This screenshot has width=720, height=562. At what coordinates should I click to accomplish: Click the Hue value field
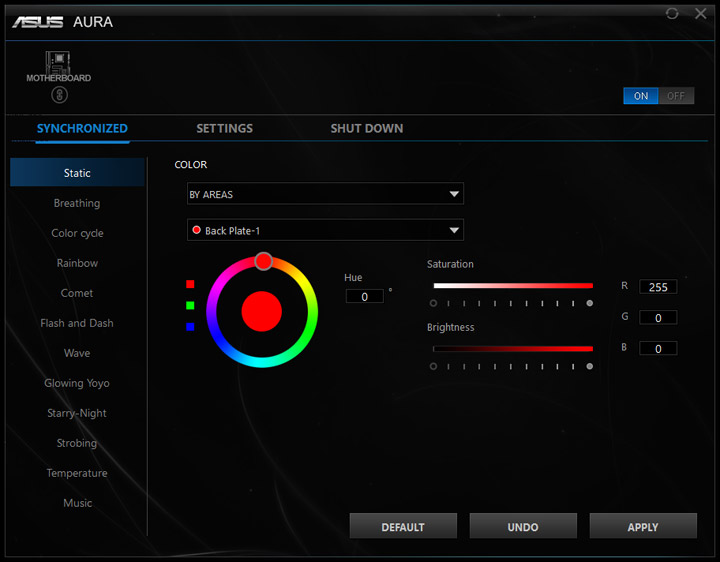pos(365,297)
